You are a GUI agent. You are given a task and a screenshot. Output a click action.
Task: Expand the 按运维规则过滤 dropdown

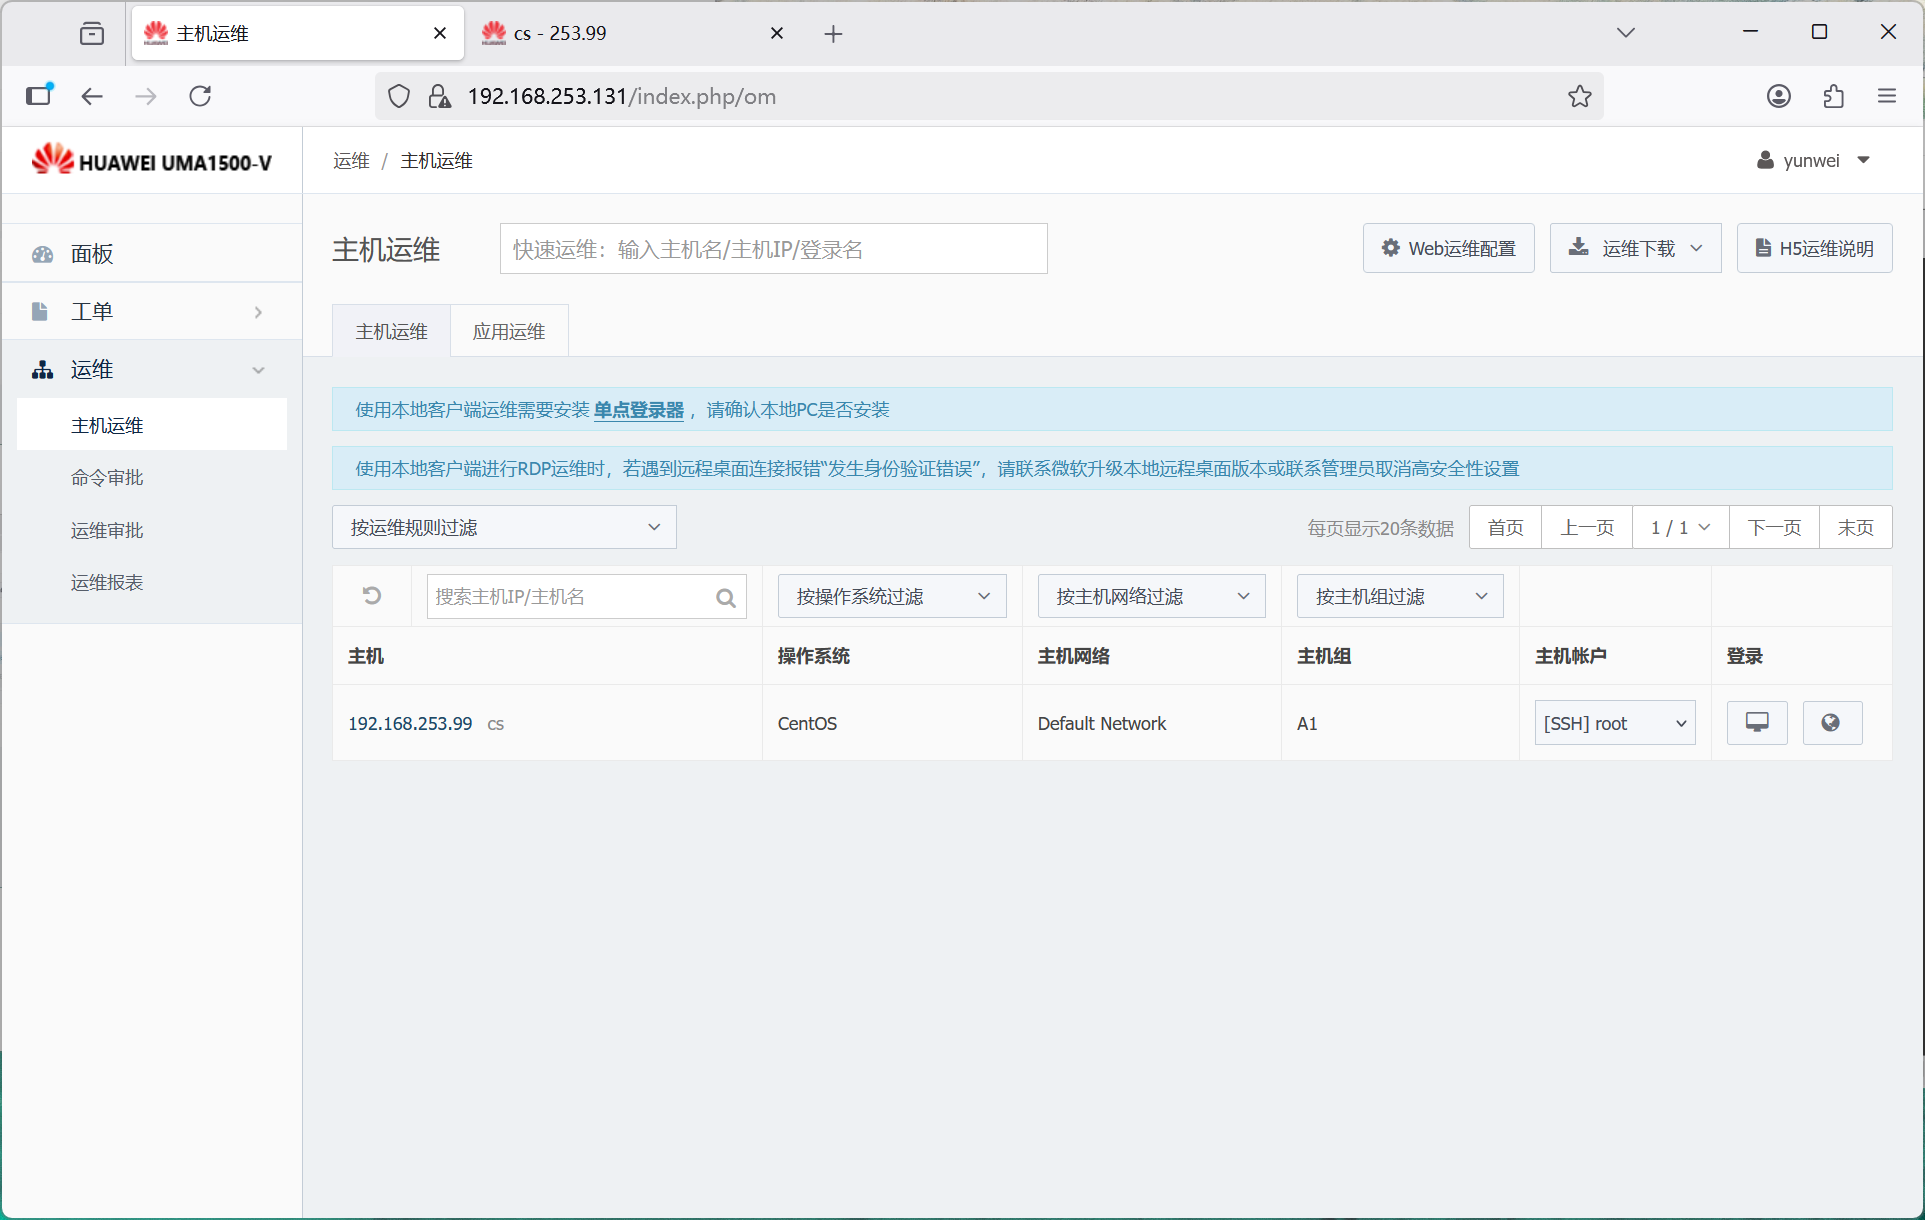(x=504, y=527)
